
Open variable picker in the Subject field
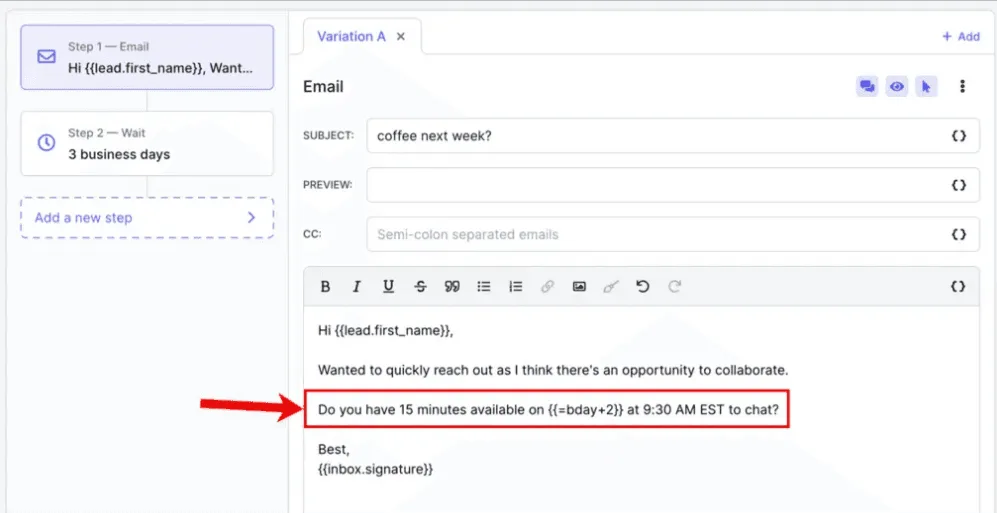958,136
